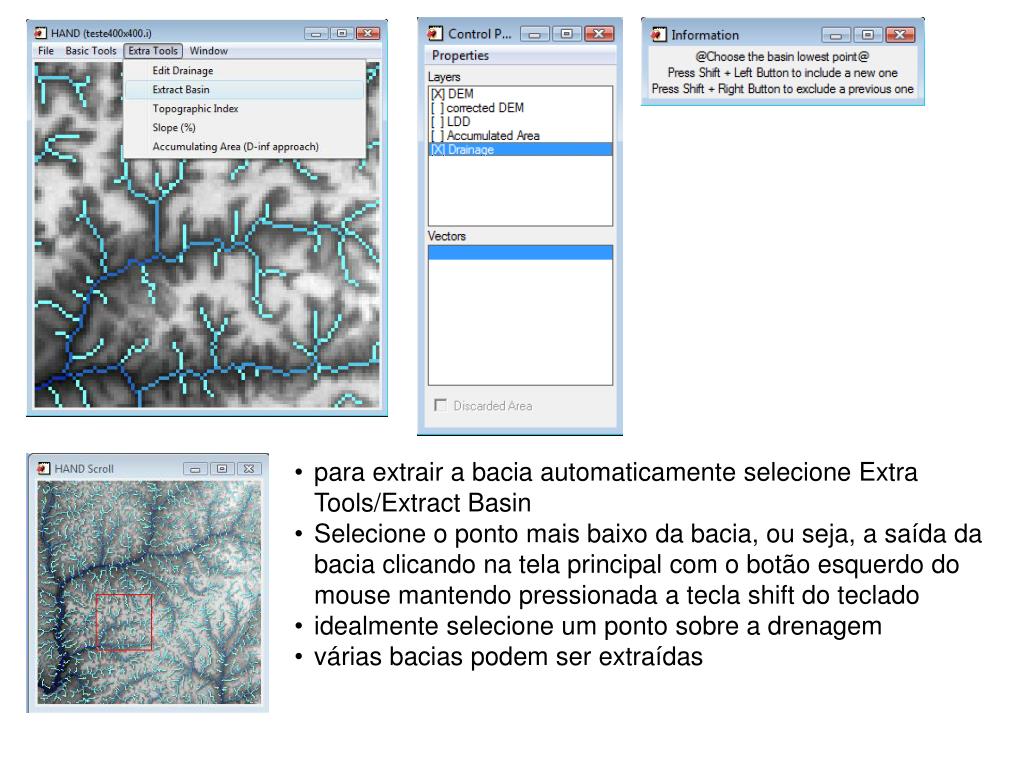Click the 'Choose the basin lowest point' text
This screenshot has width=1024, height=768.
tap(782, 57)
